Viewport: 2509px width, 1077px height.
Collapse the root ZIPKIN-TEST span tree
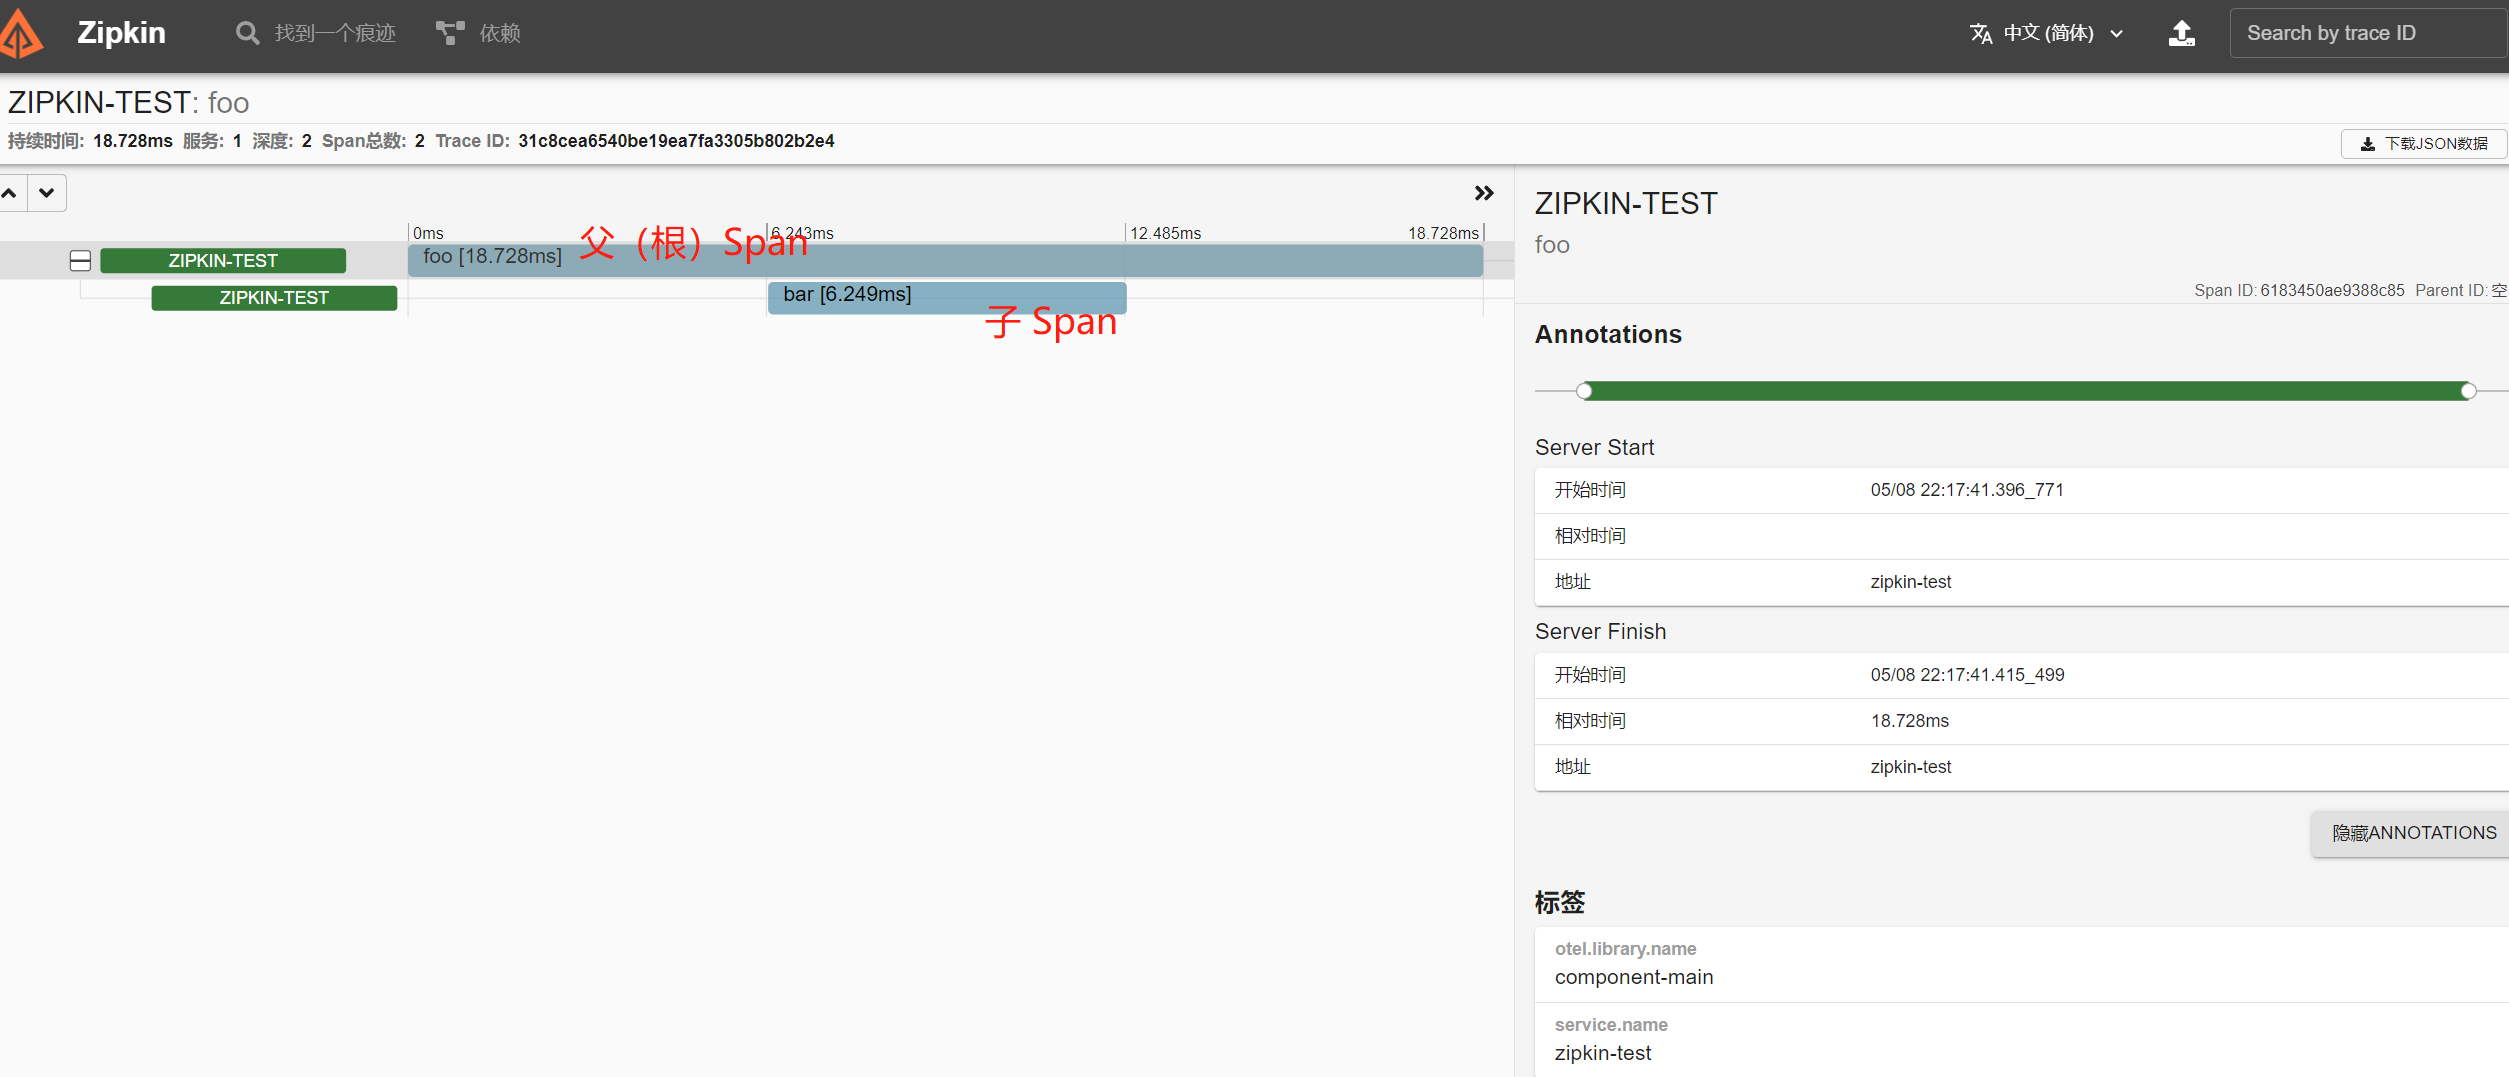(80, 261)
